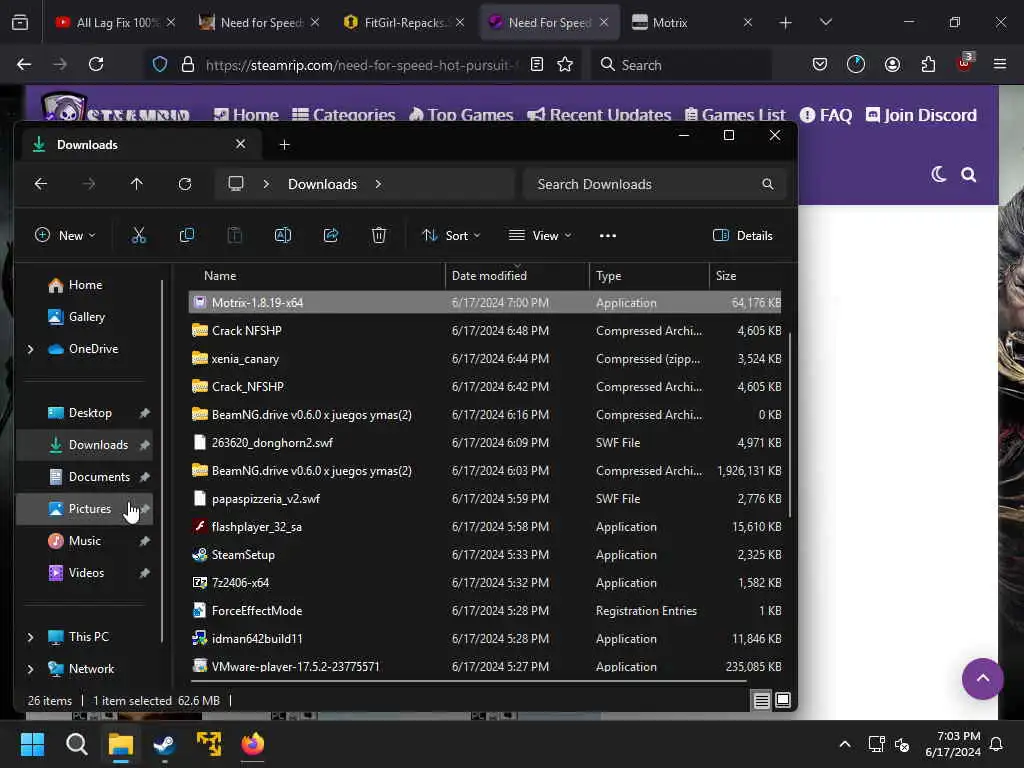Click the Cut scissors icon in Explorer toolbar

138,235
